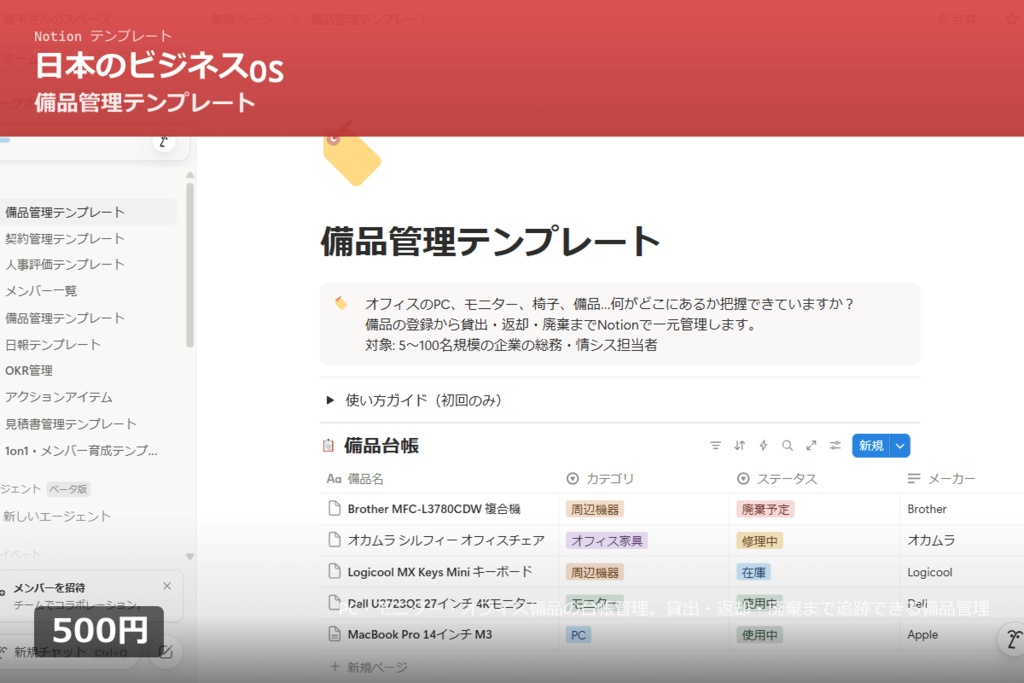Open the search icon in the 備品台帳 toolbar
This screenshot has height=683, width=1024.
tap(787, 445)
